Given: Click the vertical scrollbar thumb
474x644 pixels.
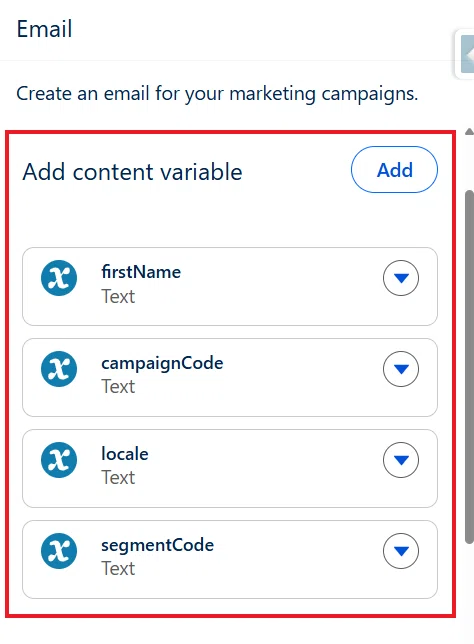Looking at the screenshot, I should (469, 367).
